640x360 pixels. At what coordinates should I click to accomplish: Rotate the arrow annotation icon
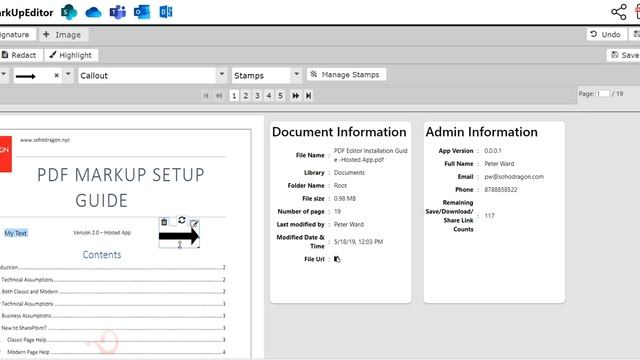[x=182, y=220]
